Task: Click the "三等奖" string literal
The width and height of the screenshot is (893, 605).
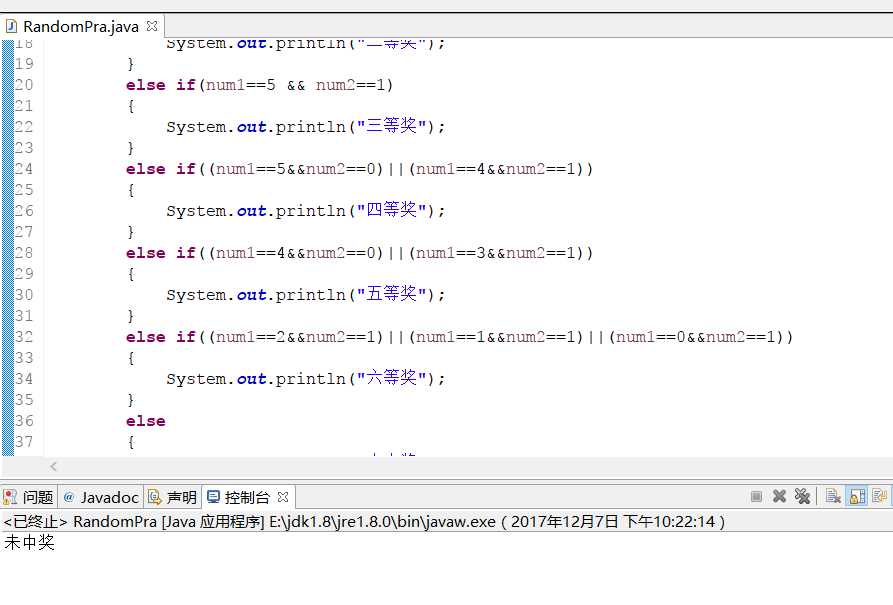Action: (x=392, y=126)
